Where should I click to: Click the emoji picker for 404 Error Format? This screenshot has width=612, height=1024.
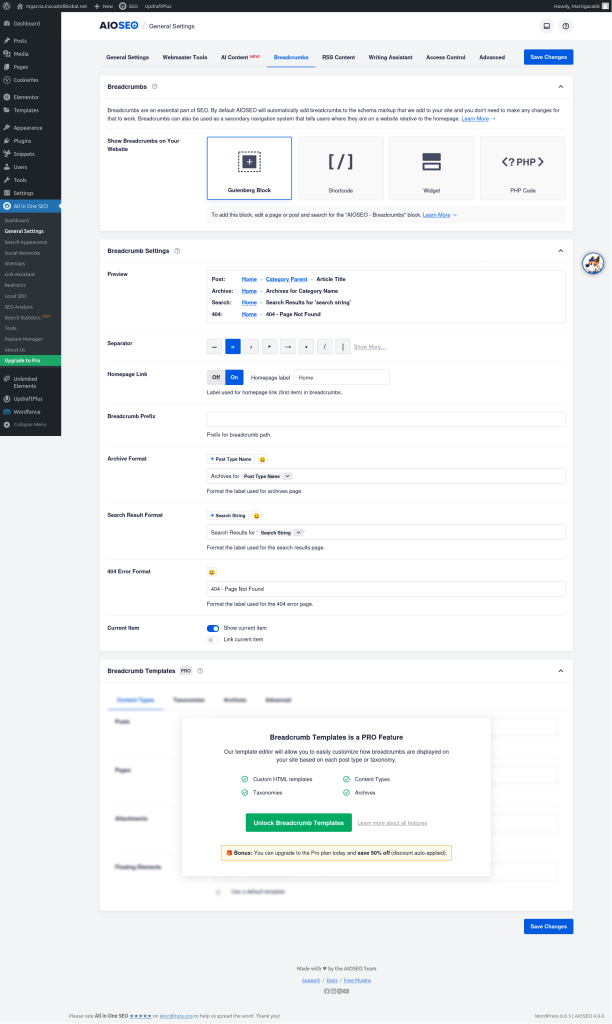point(212,572)
